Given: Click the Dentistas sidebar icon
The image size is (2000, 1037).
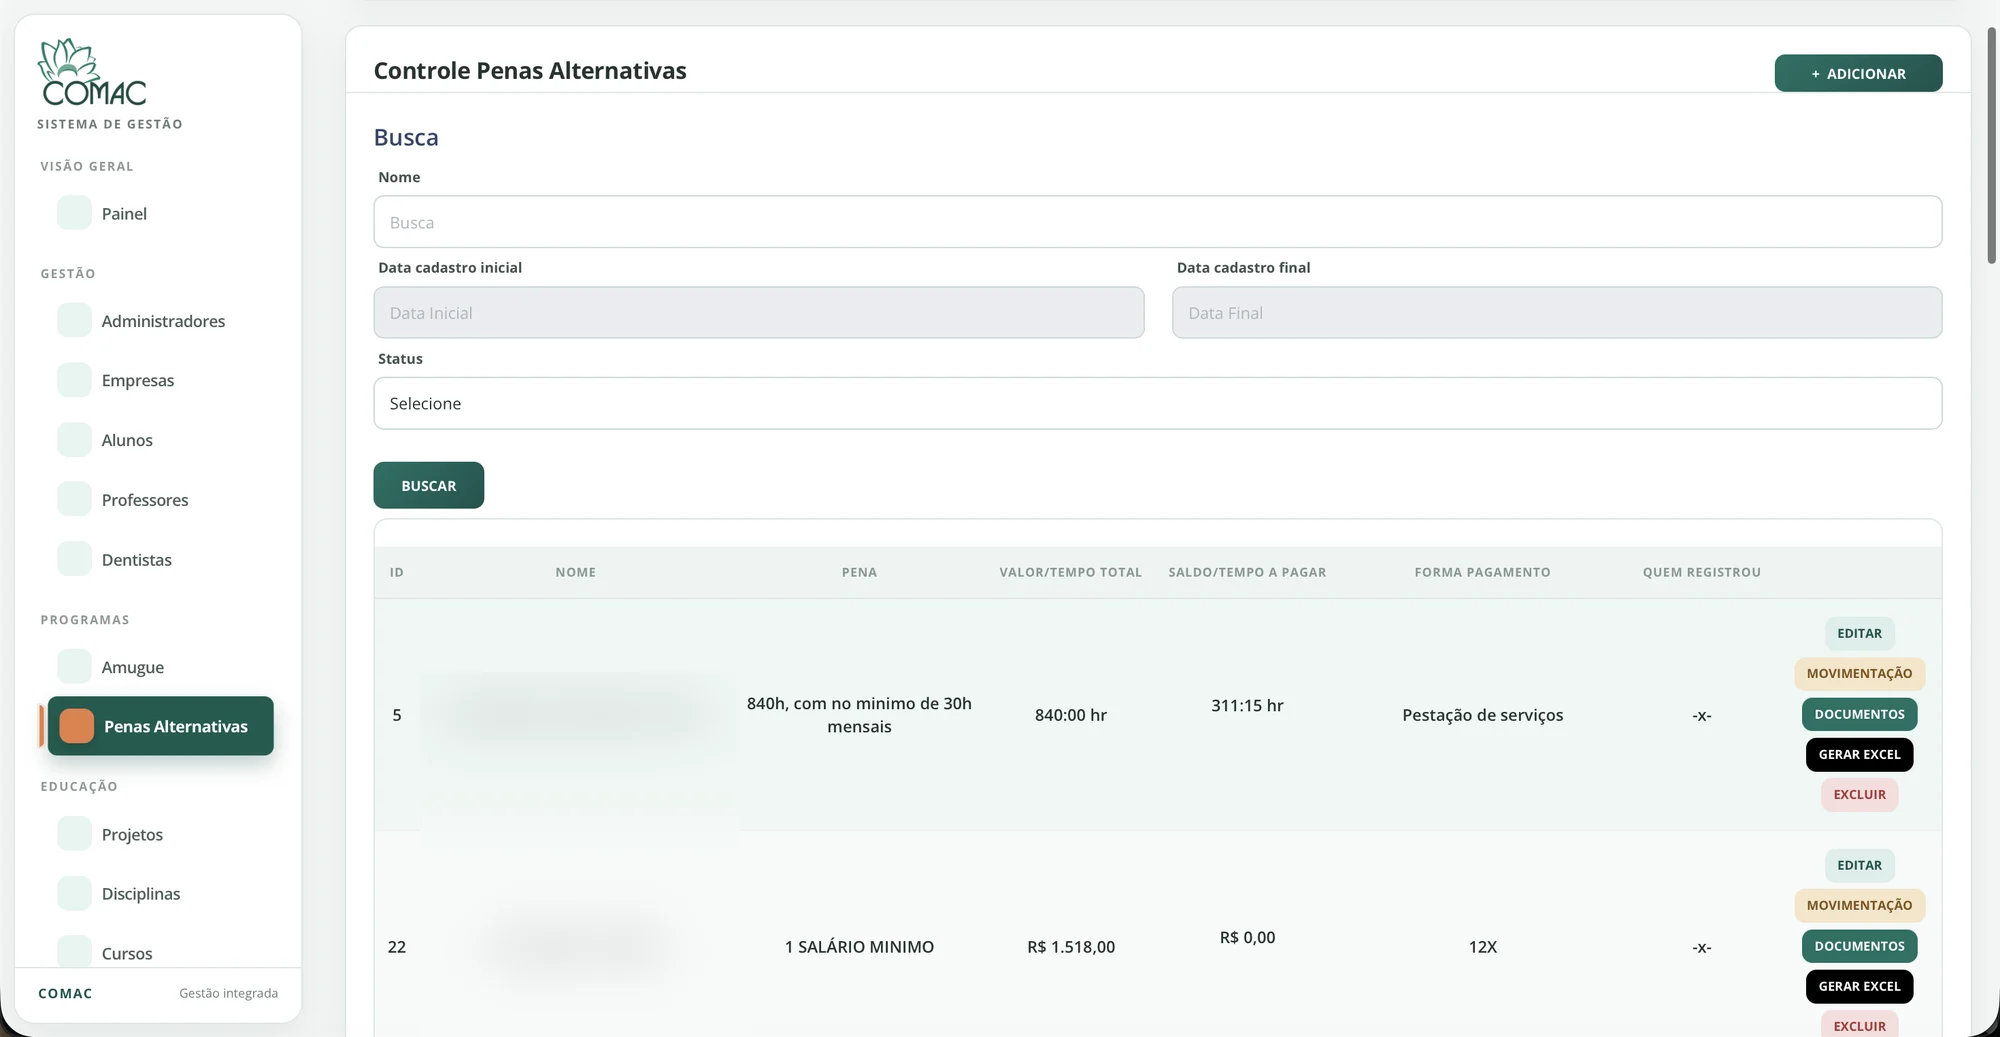Looking at the screenshot, I should (x=74, y=559).
